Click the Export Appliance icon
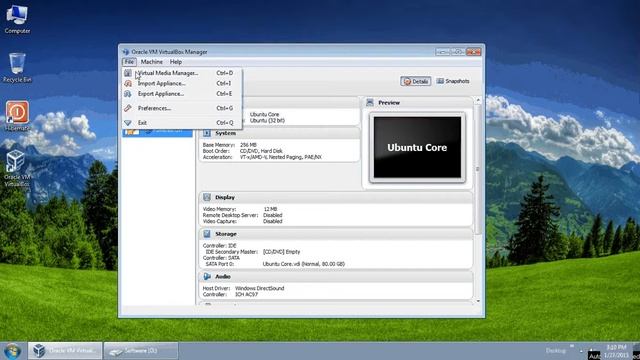 pyautogui.click(x=128, y=94)
